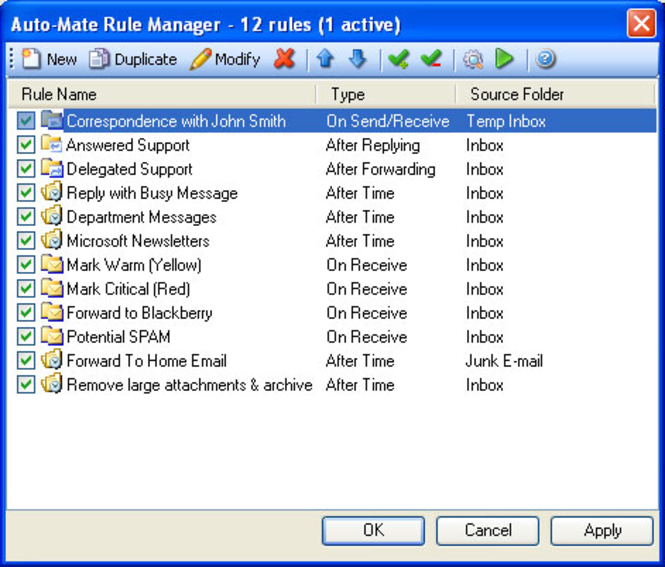Run rule with green play icon

pyautogui.click(x=504, y=59)
